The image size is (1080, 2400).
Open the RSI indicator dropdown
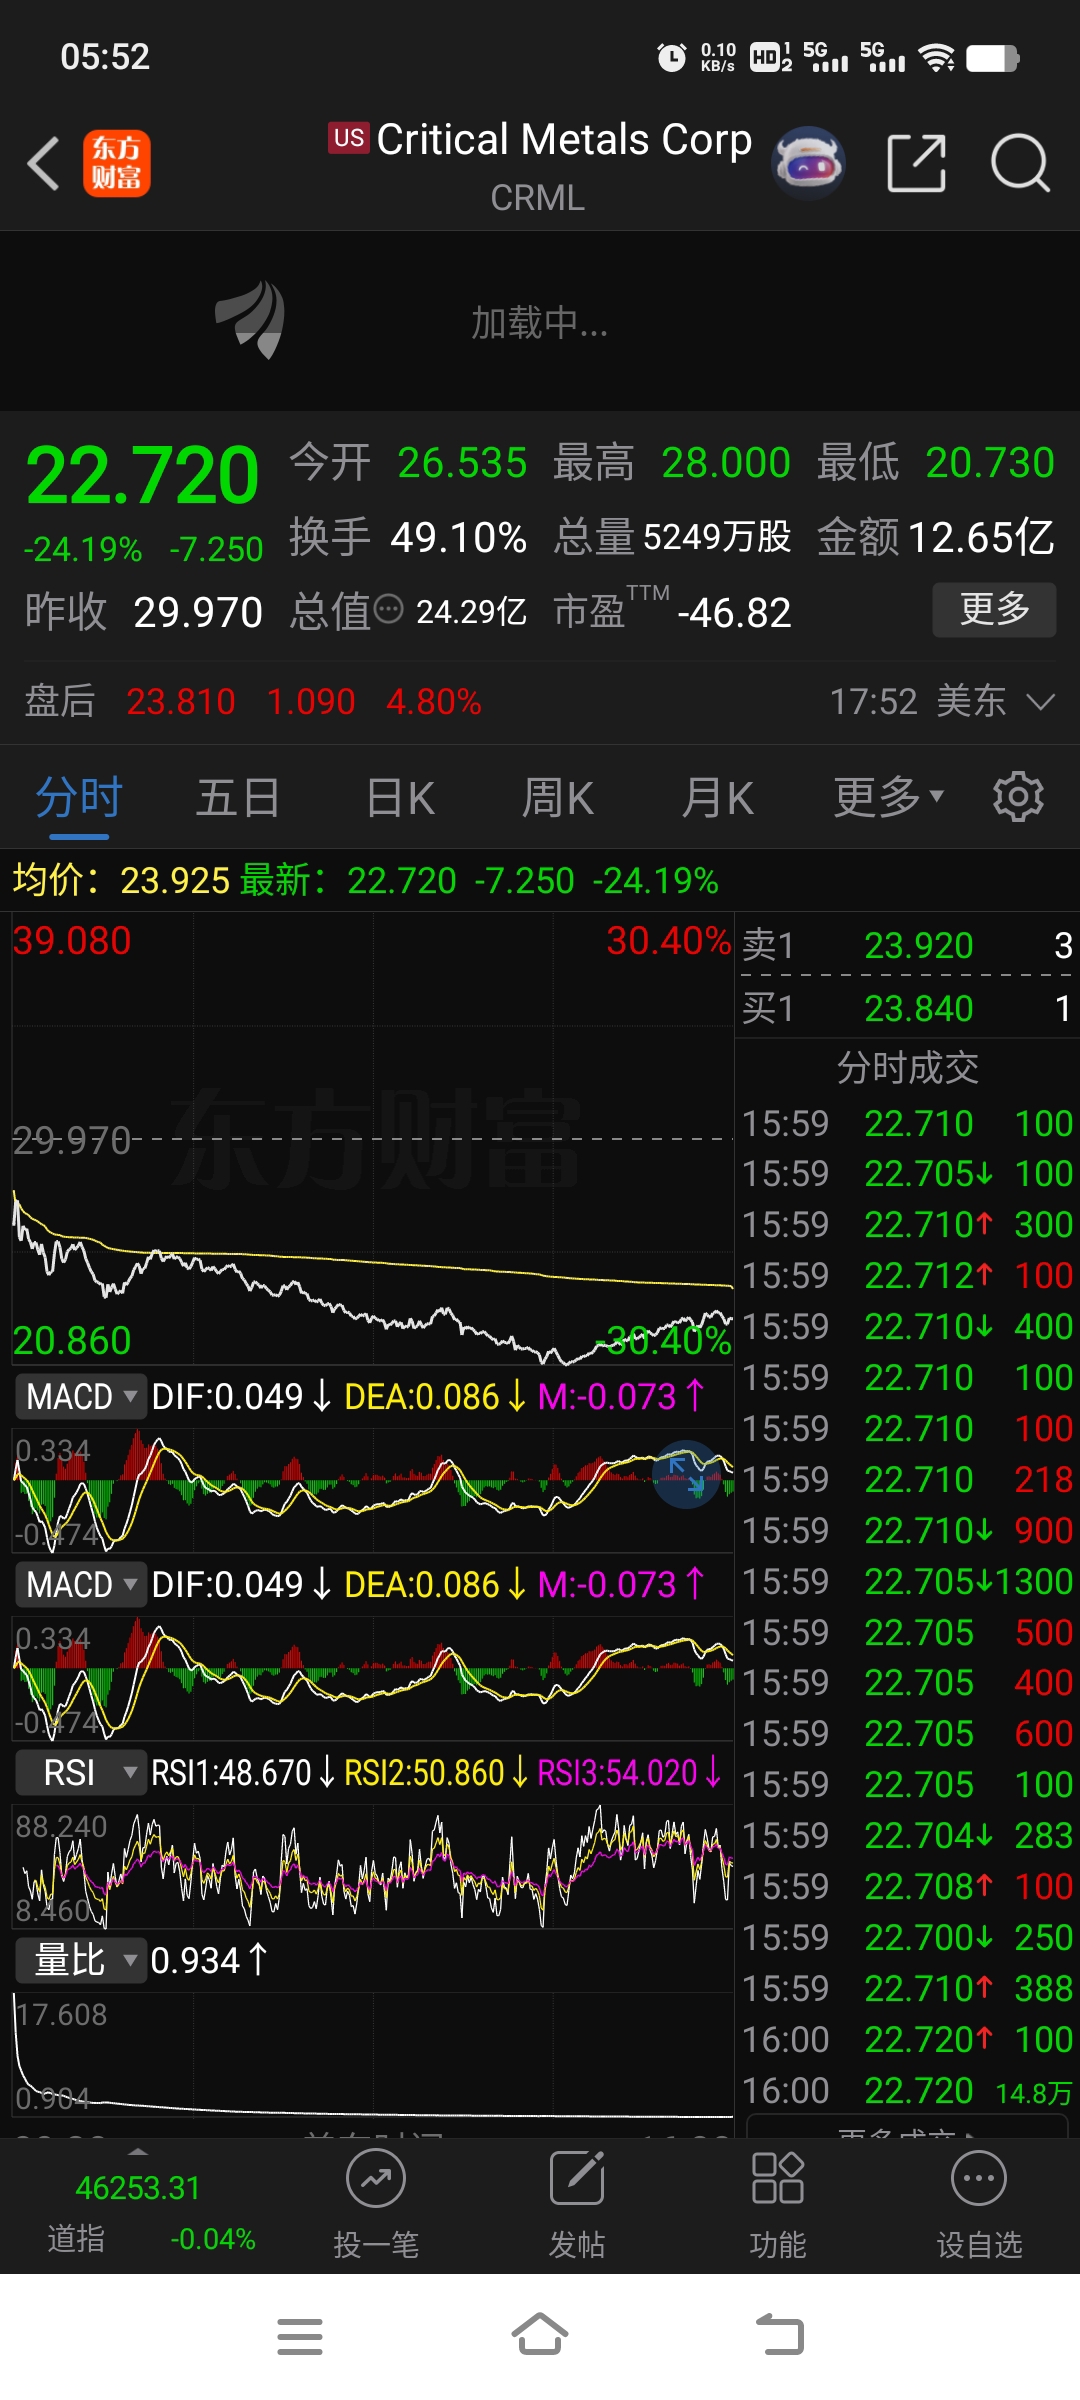click(81, 1772)
